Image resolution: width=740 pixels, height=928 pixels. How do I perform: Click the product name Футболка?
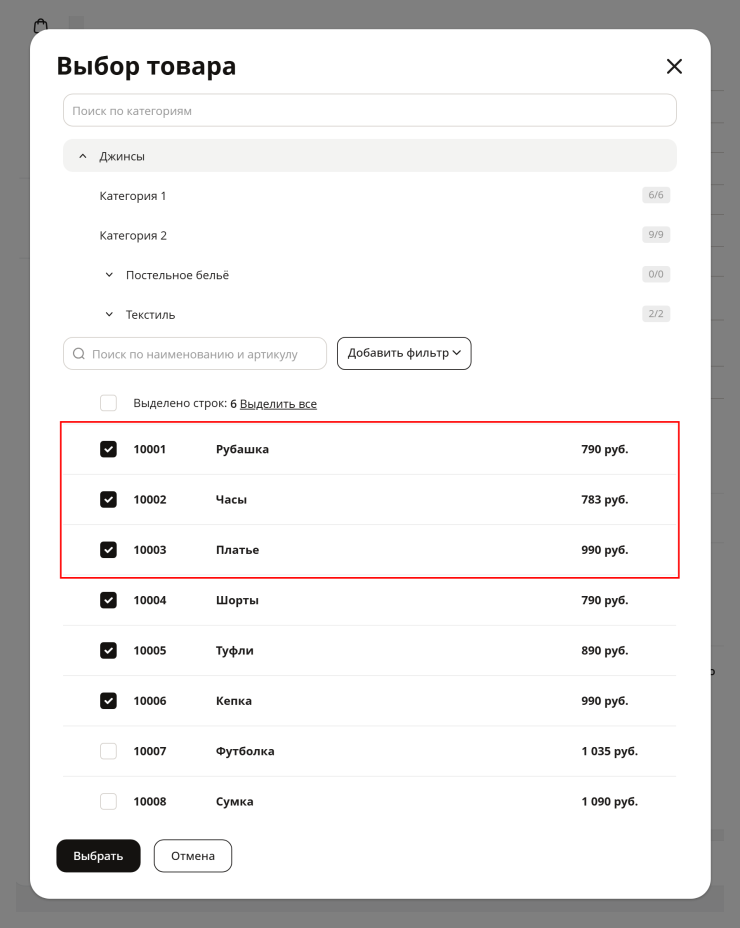[x=245, y=751]
